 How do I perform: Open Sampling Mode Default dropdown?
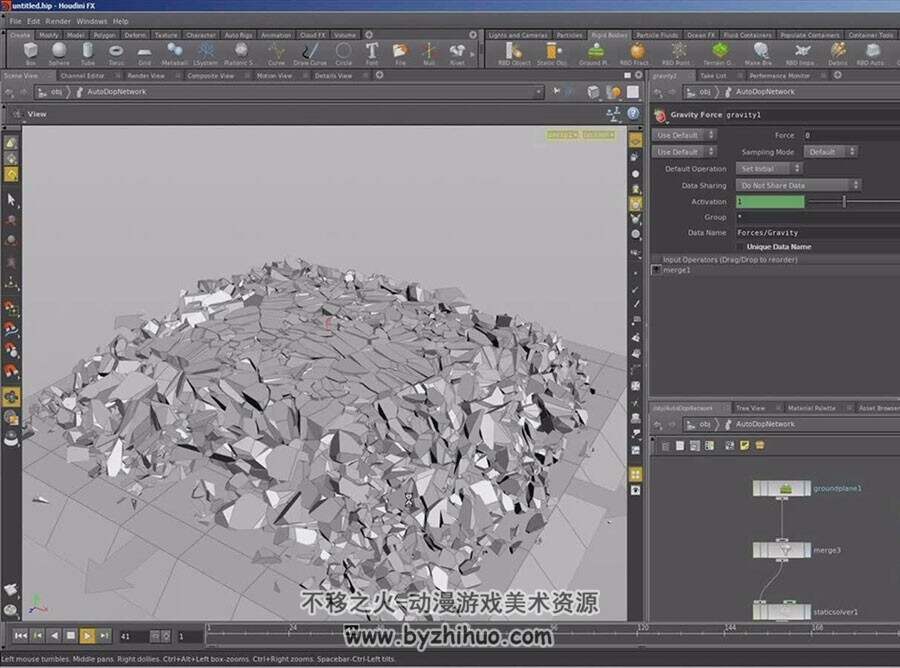tap(830, 152)
